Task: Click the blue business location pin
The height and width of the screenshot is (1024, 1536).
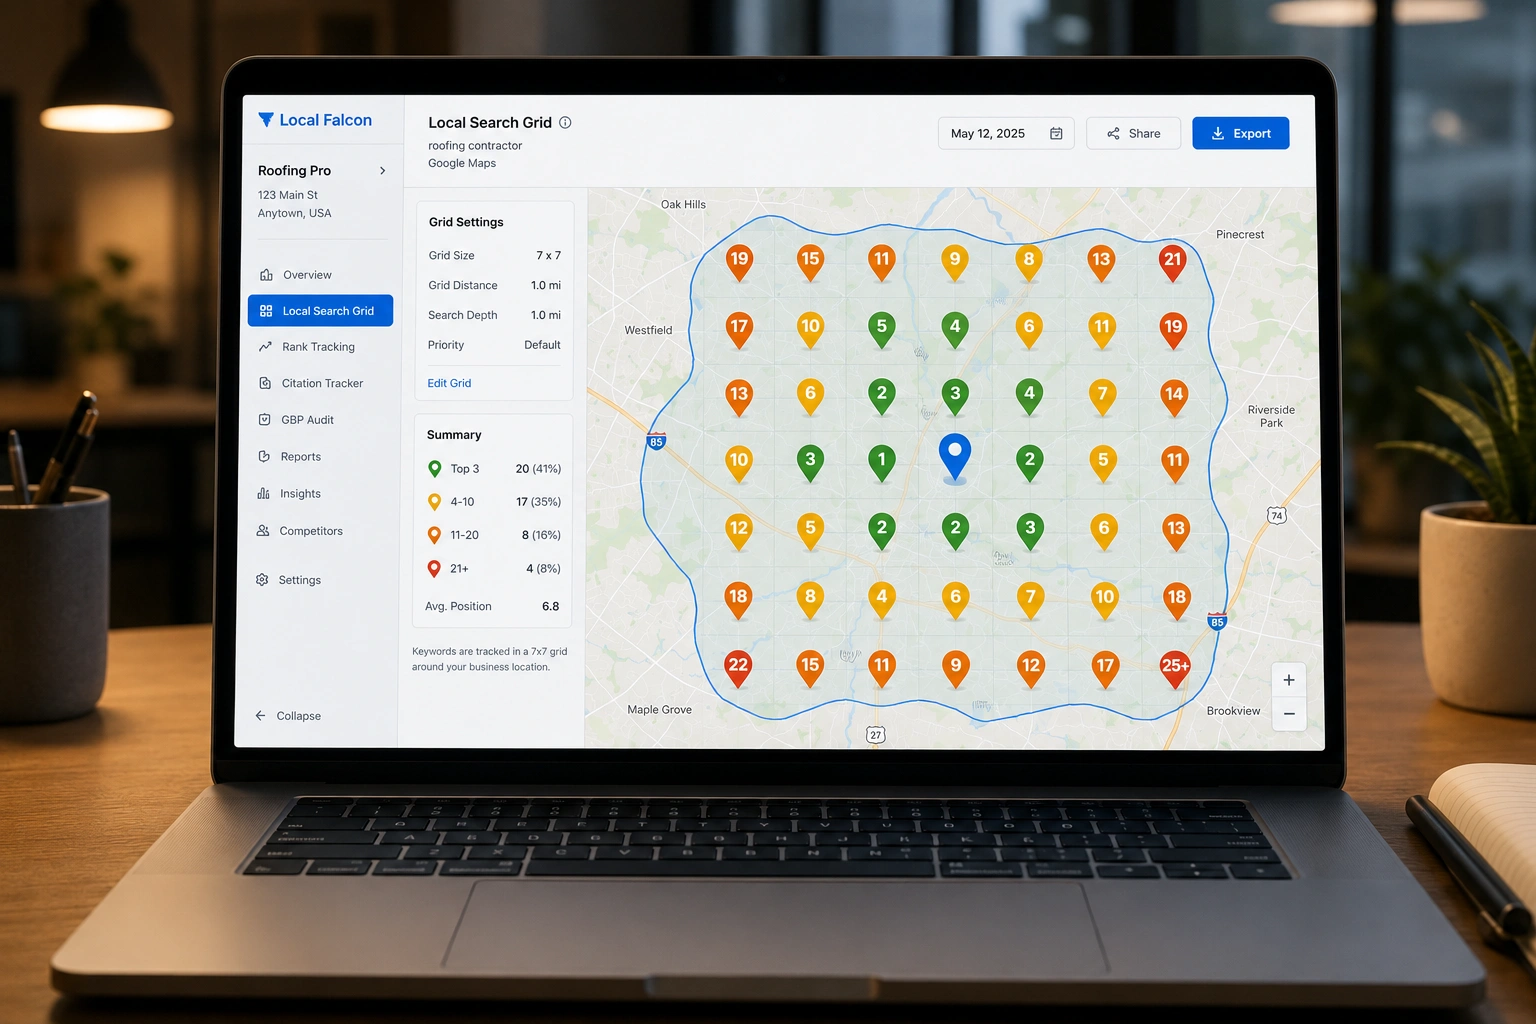Action: tap(955, 458)
